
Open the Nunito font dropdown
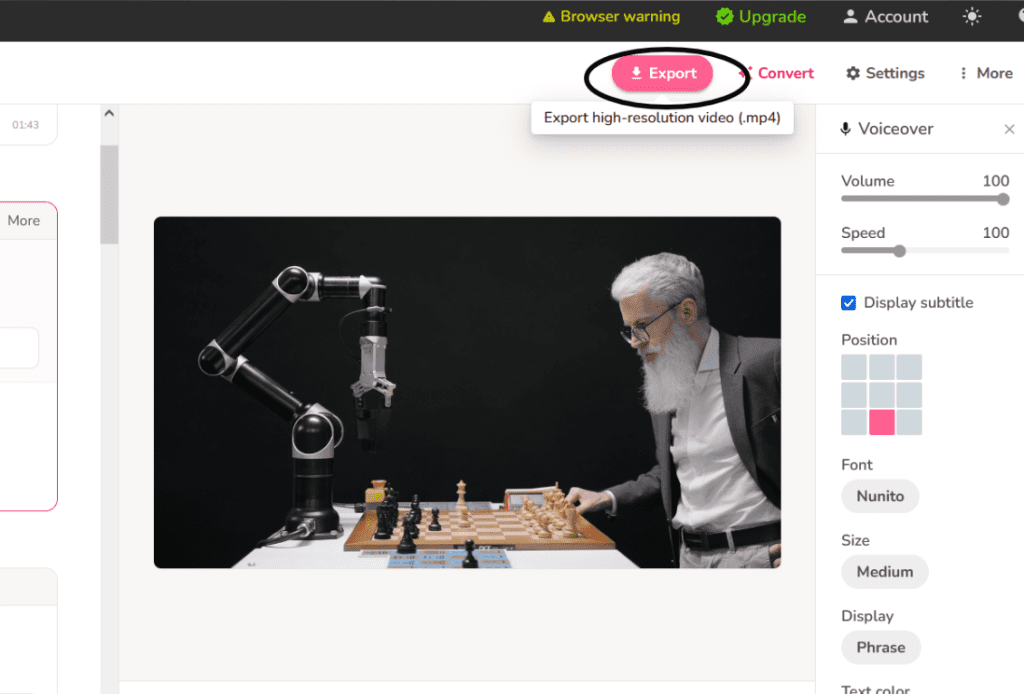tap(880, 496)
